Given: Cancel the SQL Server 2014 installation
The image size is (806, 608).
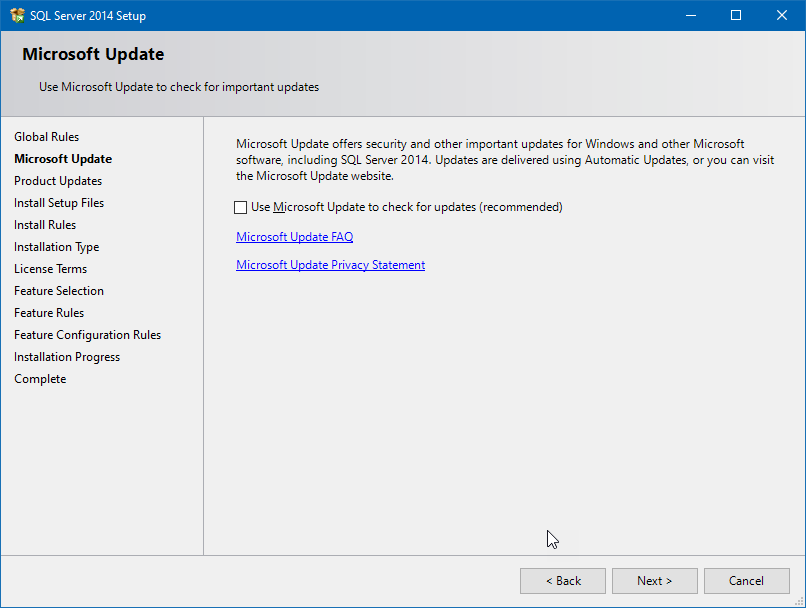Looking at the screenshot, I should (x=746, y=580).
